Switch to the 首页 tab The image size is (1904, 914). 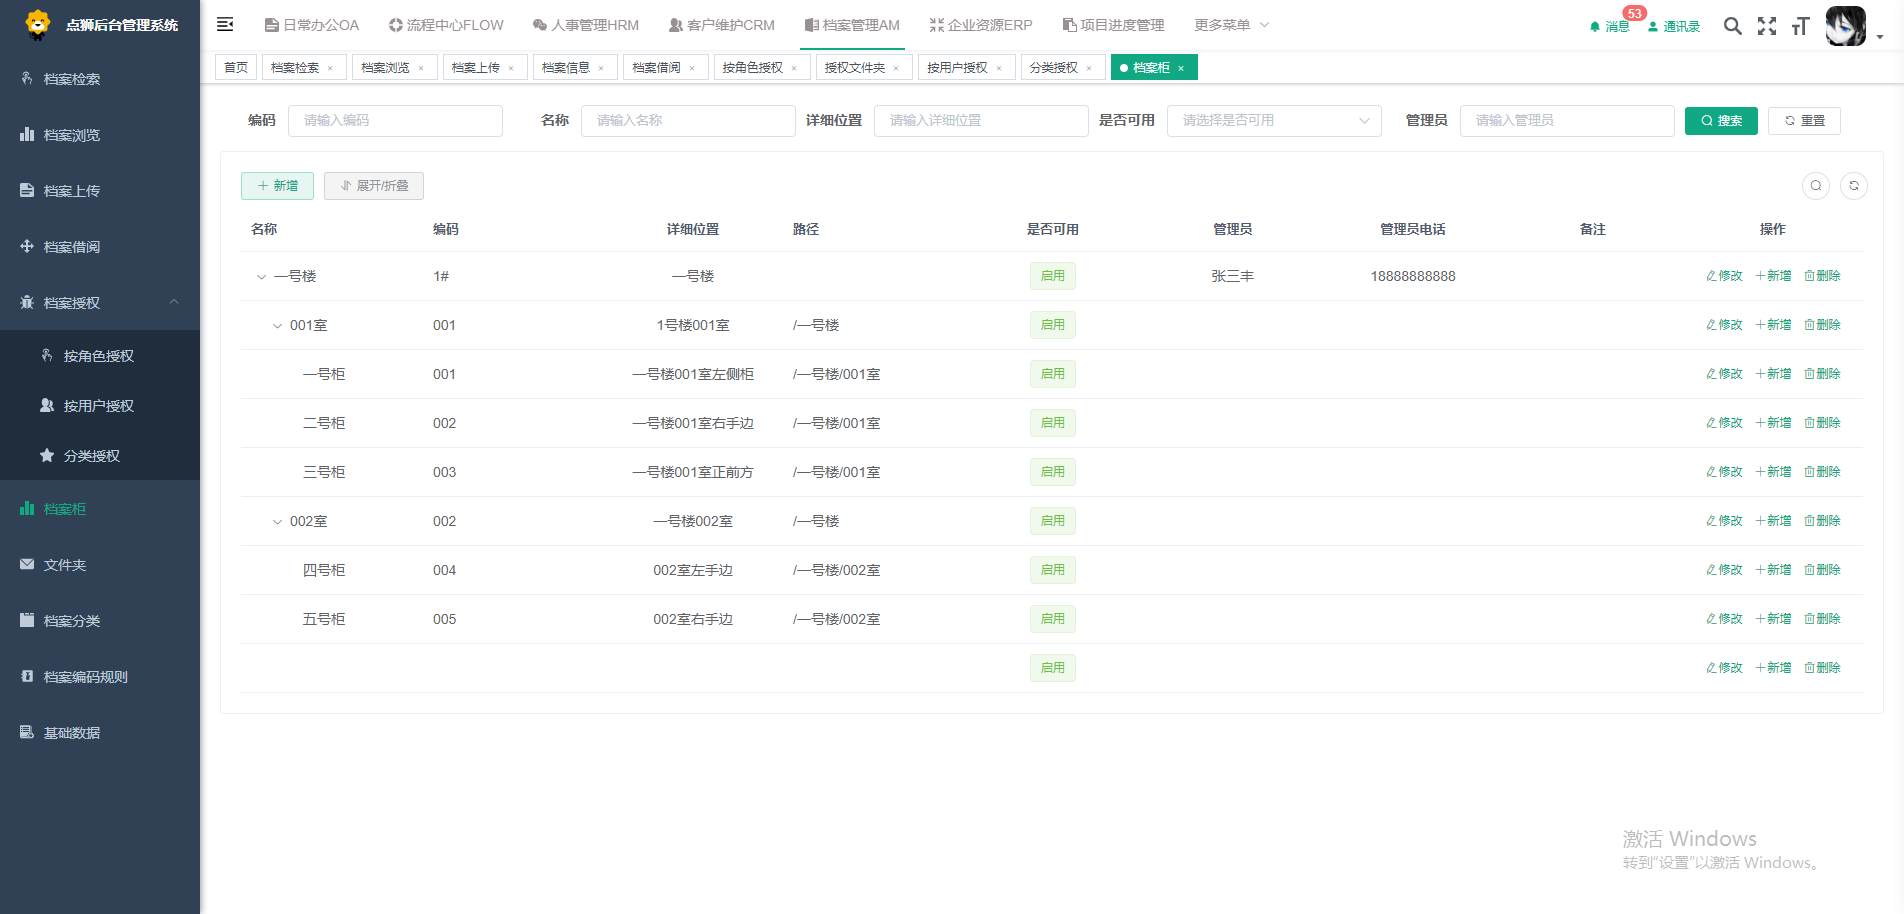(x=236, y=68)
